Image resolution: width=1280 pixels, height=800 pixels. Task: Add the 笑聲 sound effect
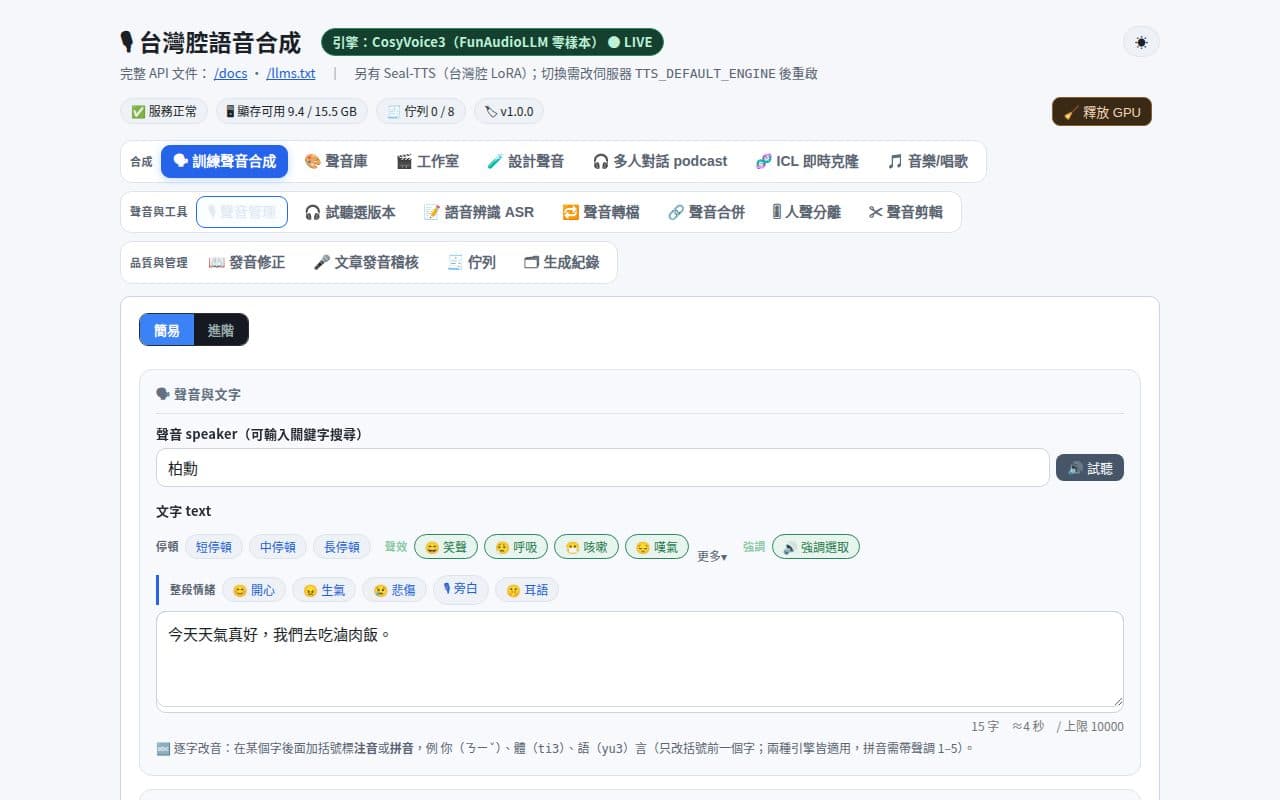click(x=446, y=547)
